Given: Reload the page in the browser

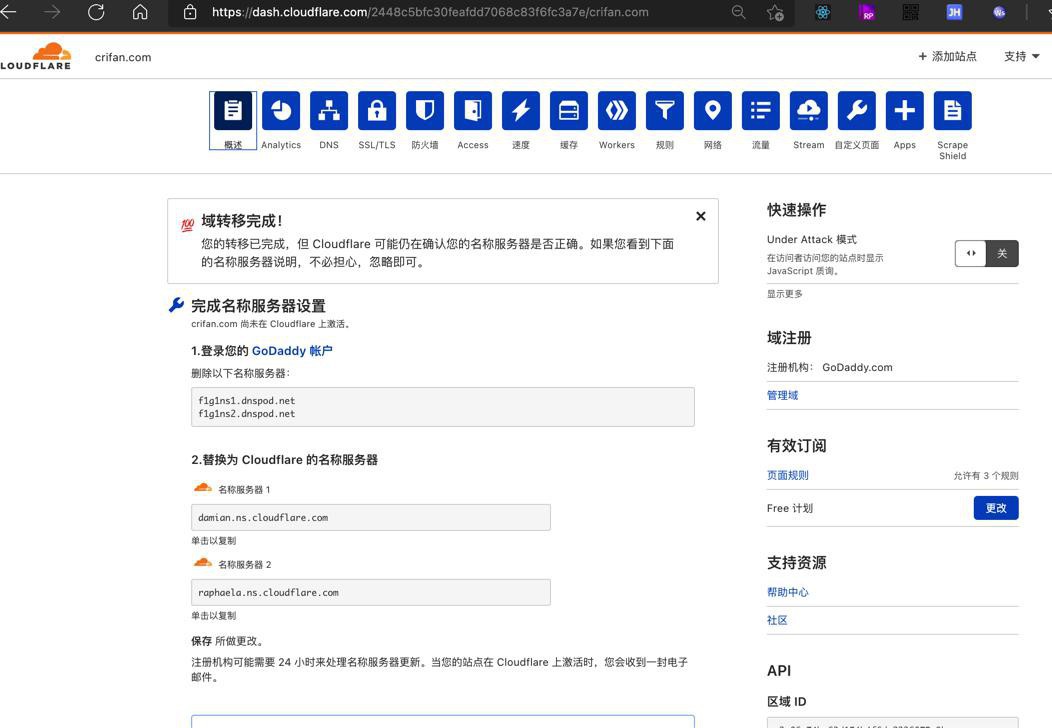Looking at the screenshot, I should click(96, 11).
